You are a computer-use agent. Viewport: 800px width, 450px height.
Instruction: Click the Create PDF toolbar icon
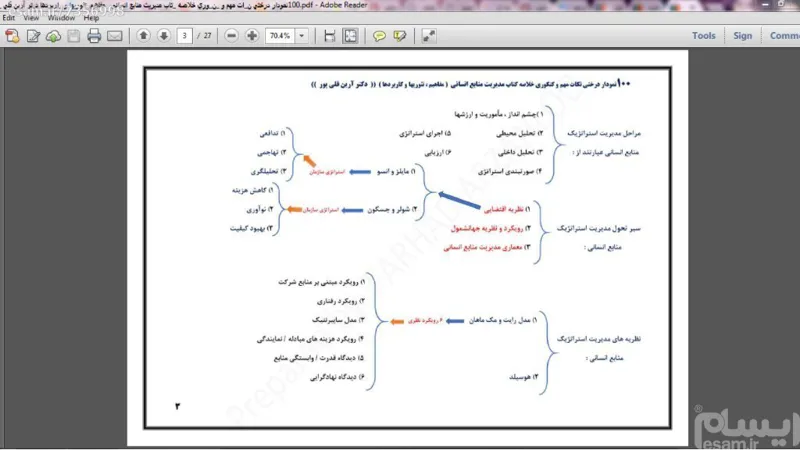(x=12, y=36)
